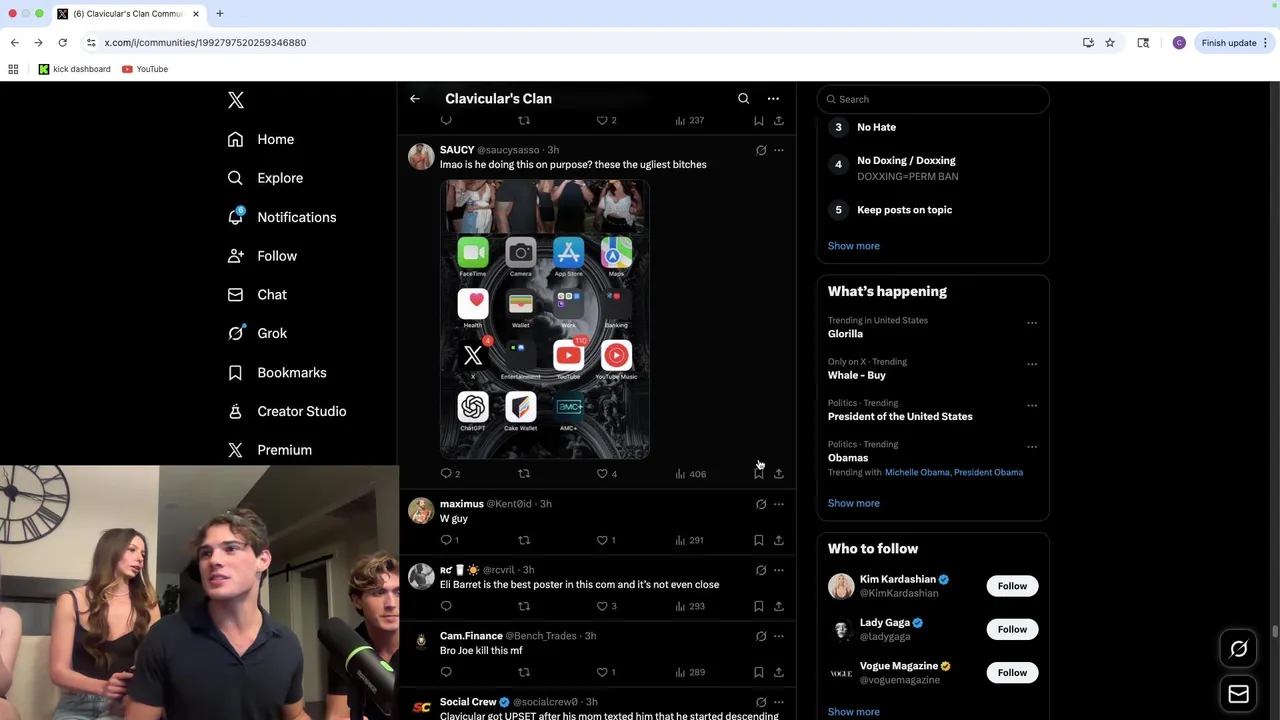
Task: Open Grok in sidebar
Action: tap(257, 333)
